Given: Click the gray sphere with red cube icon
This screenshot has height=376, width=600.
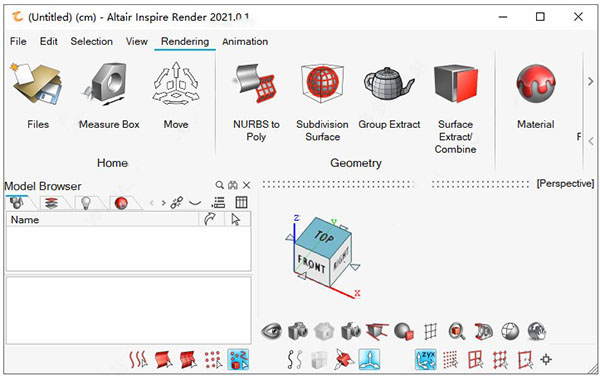Looking at the screenshot, I should 404,331.
